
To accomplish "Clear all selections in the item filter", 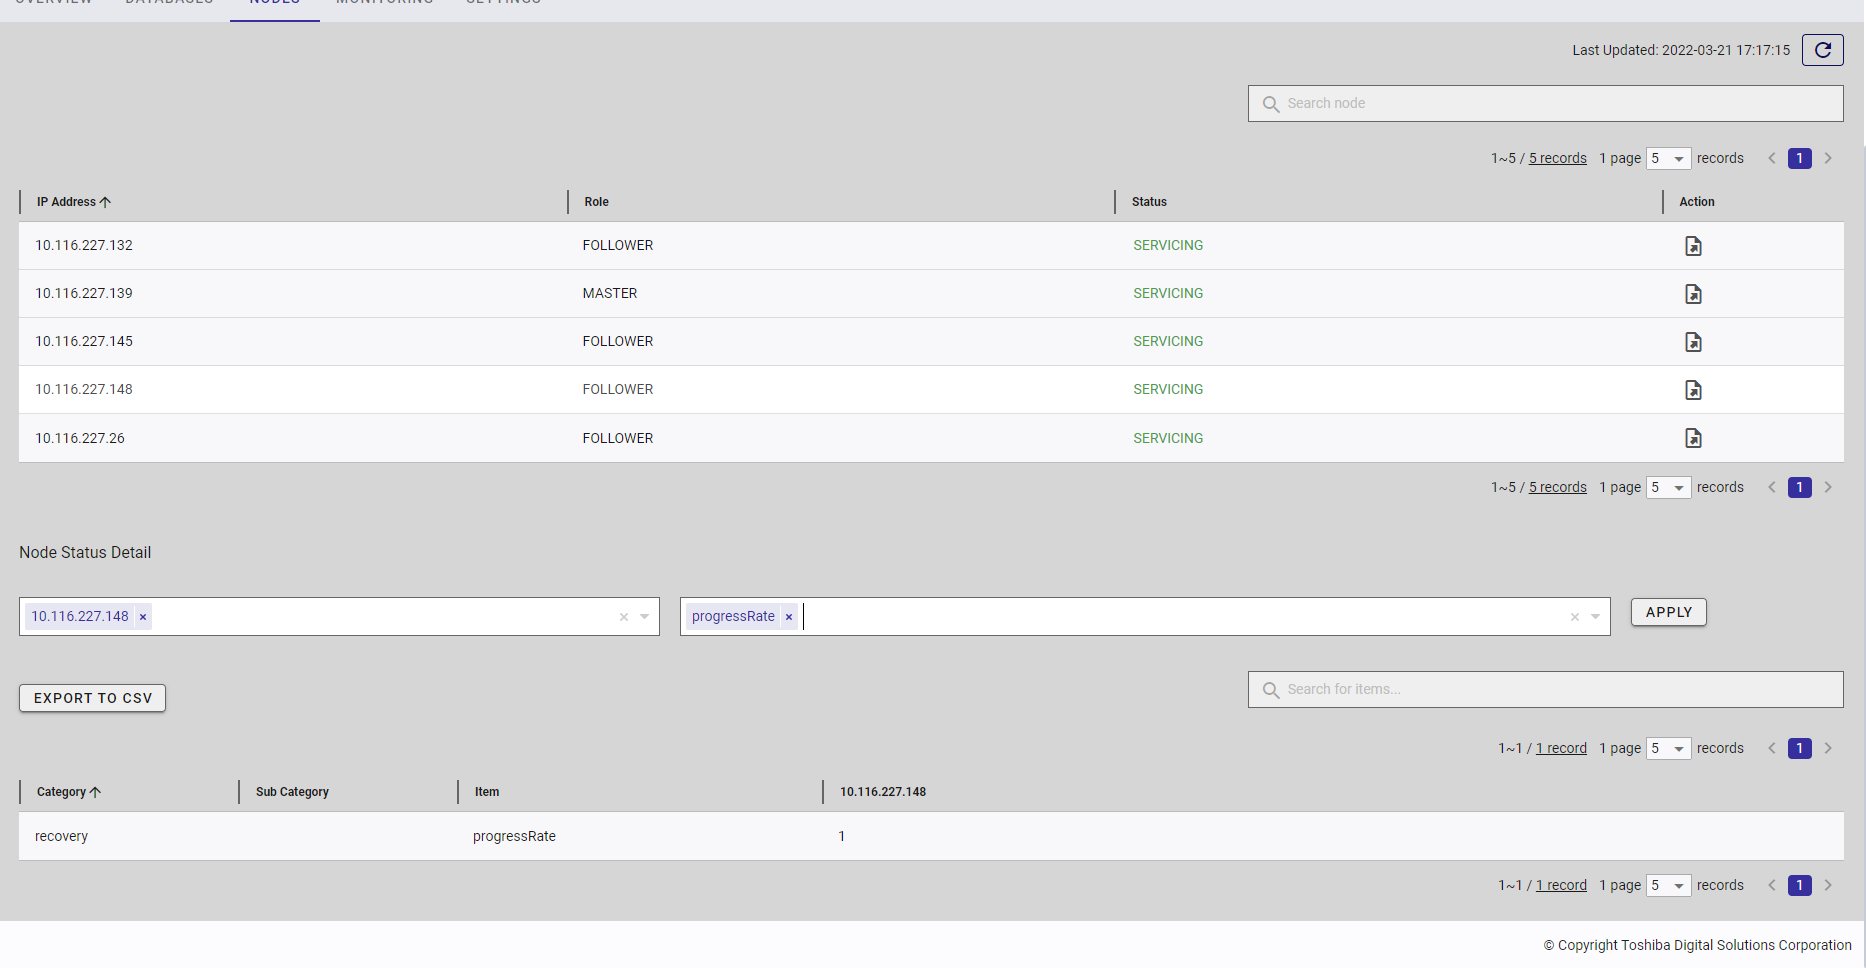I will (1574, 617).
